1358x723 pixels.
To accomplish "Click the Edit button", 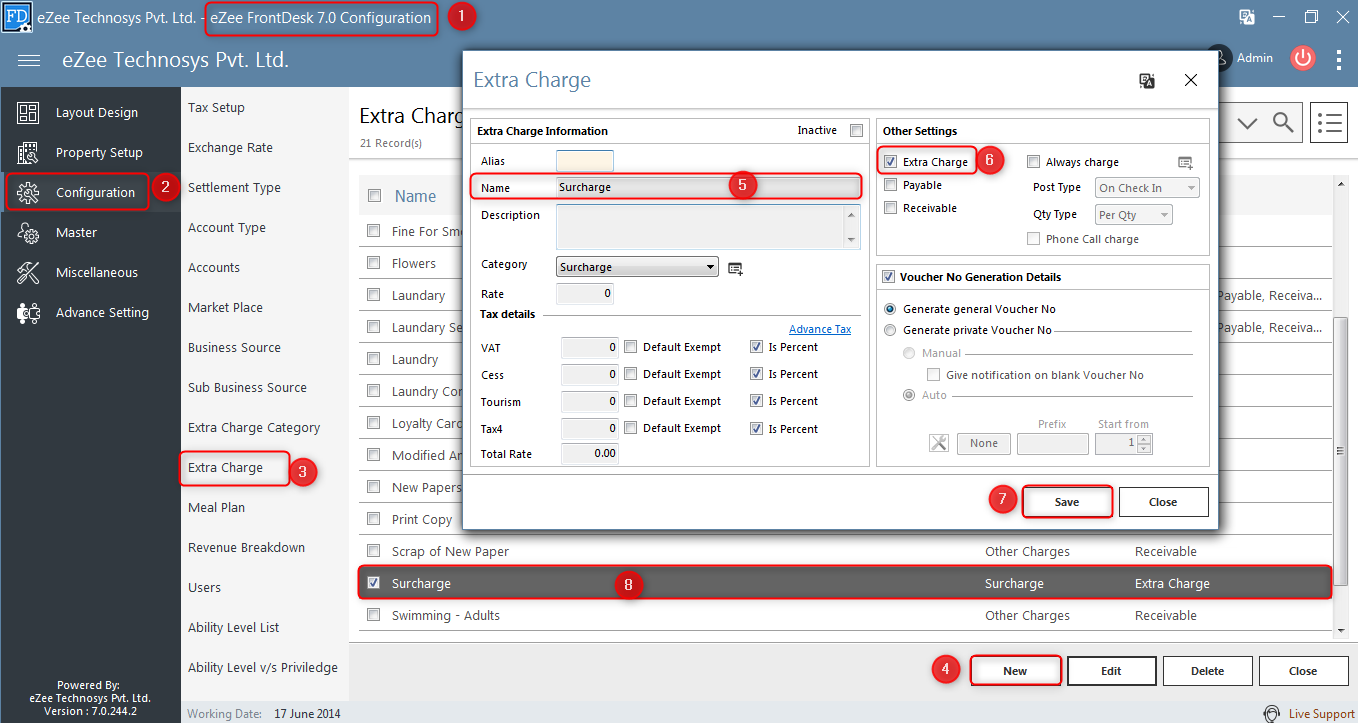I will (x=1111, y=671).
